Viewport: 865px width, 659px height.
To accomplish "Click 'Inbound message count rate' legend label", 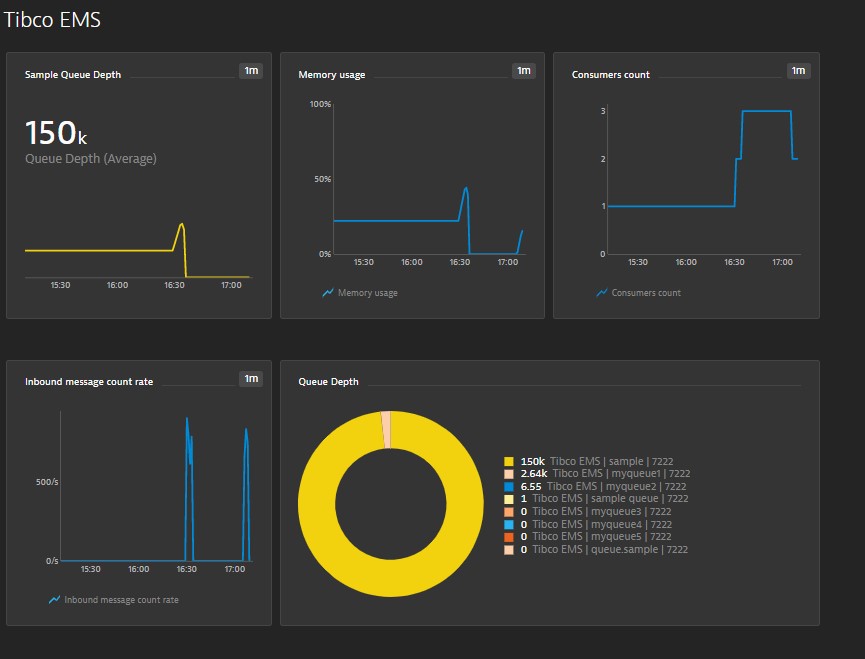I will tap(121, 599).
